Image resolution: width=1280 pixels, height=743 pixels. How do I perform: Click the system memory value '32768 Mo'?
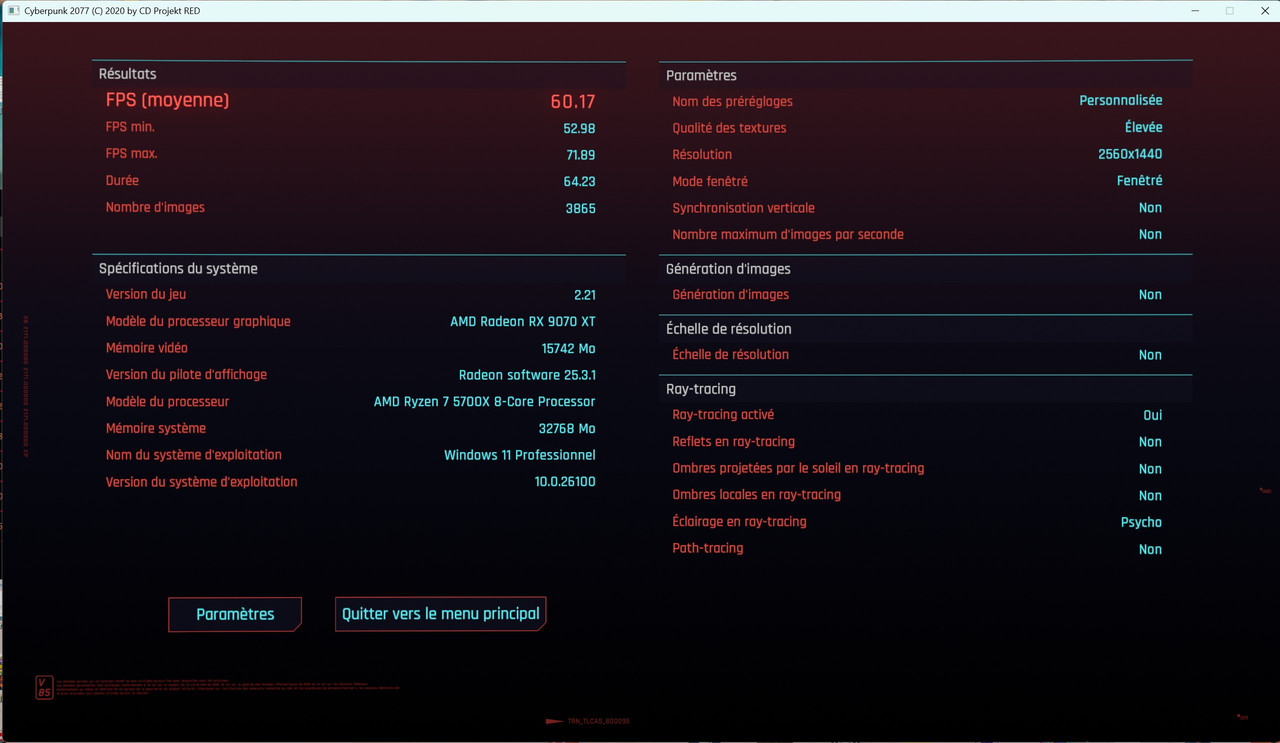coord(567,428)
